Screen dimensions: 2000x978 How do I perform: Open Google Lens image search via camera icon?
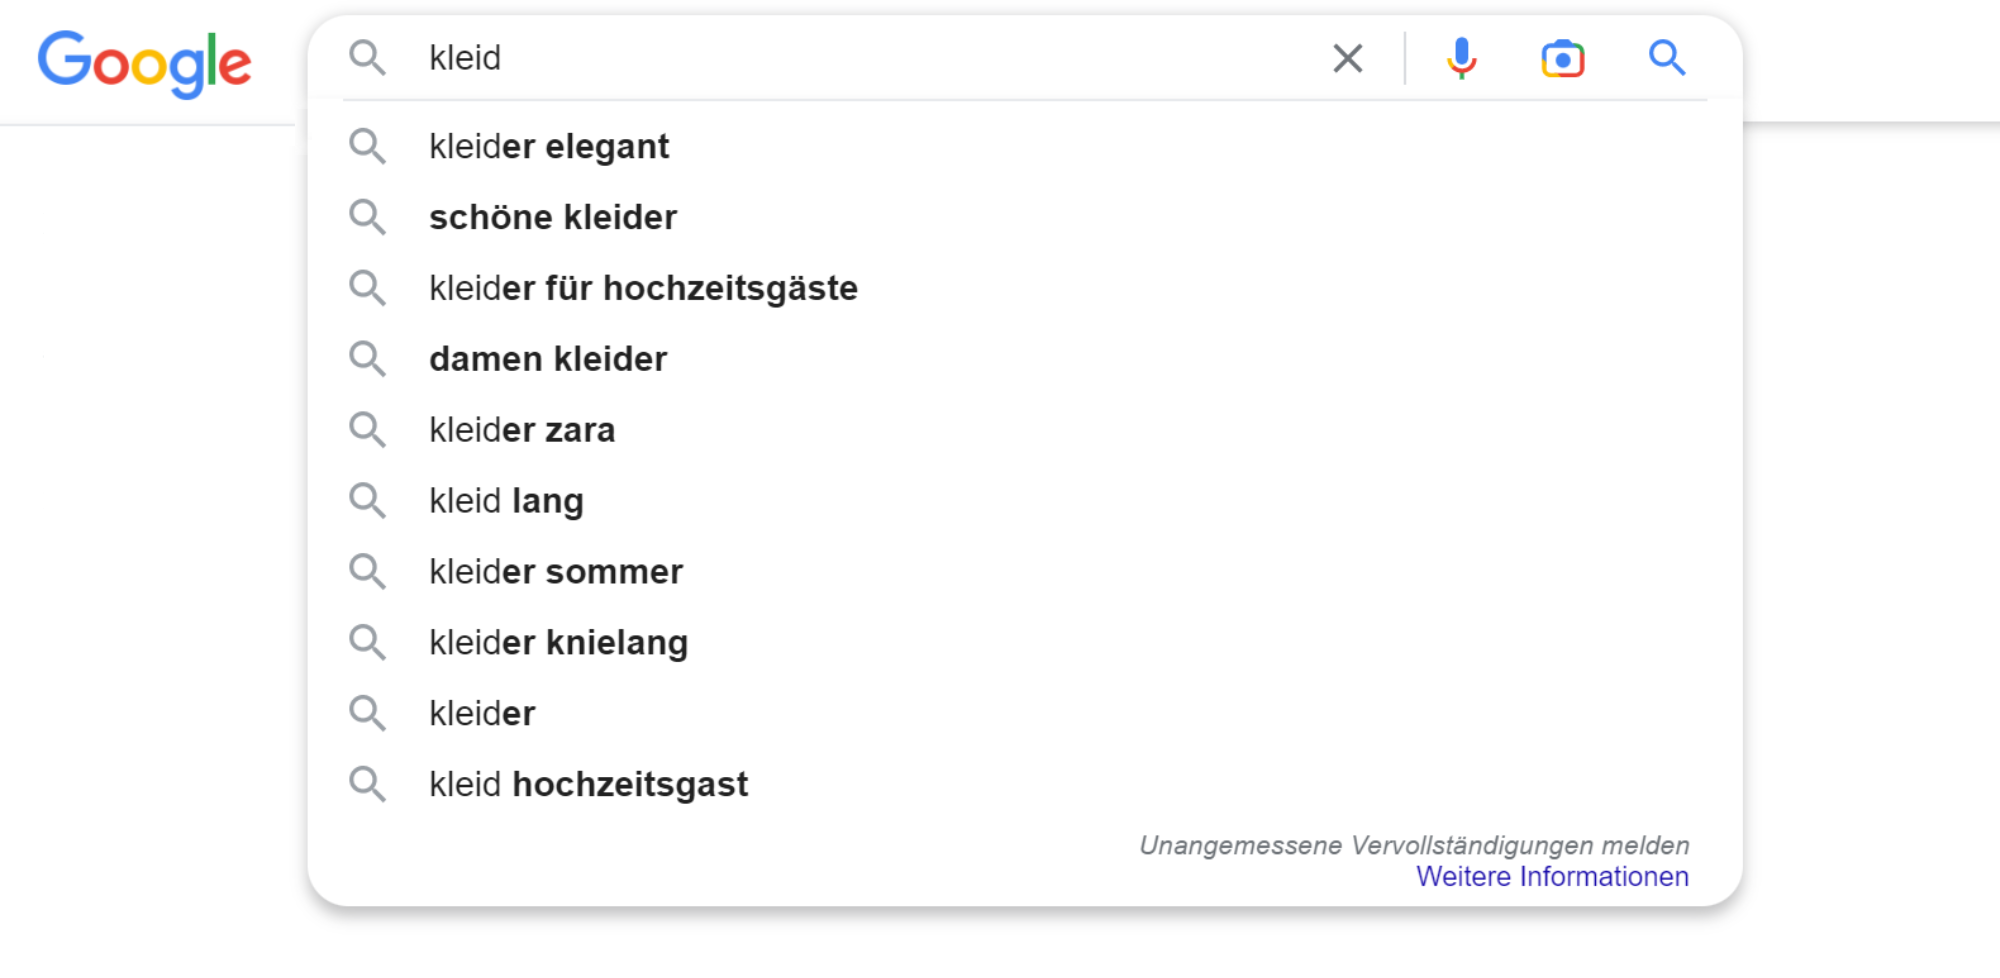(1563, 60)
